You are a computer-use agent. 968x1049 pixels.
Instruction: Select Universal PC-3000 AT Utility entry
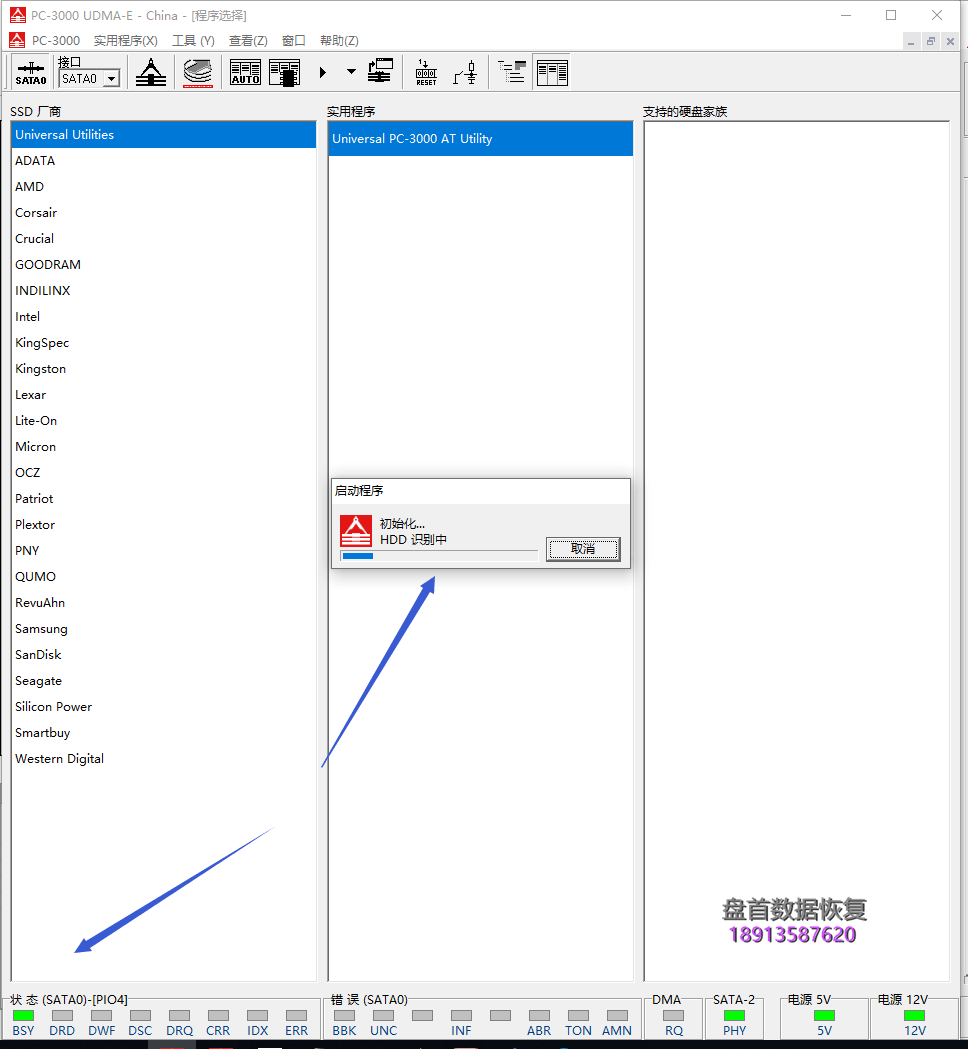480,139
